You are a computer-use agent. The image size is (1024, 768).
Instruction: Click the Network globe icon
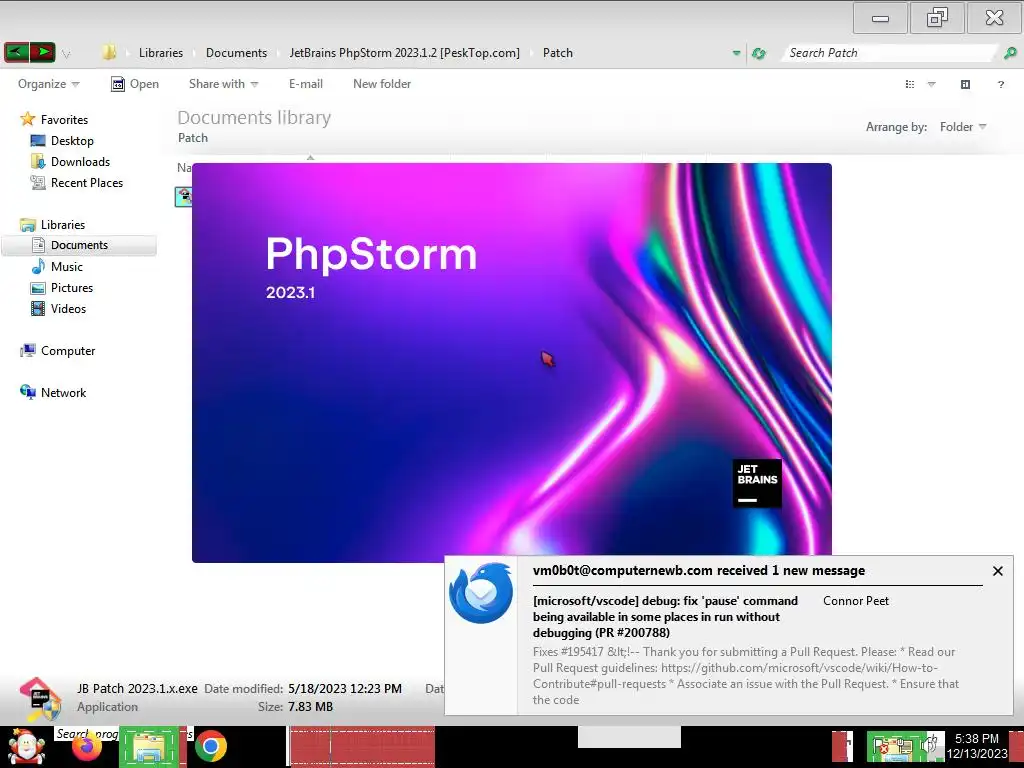click(27, 392)
